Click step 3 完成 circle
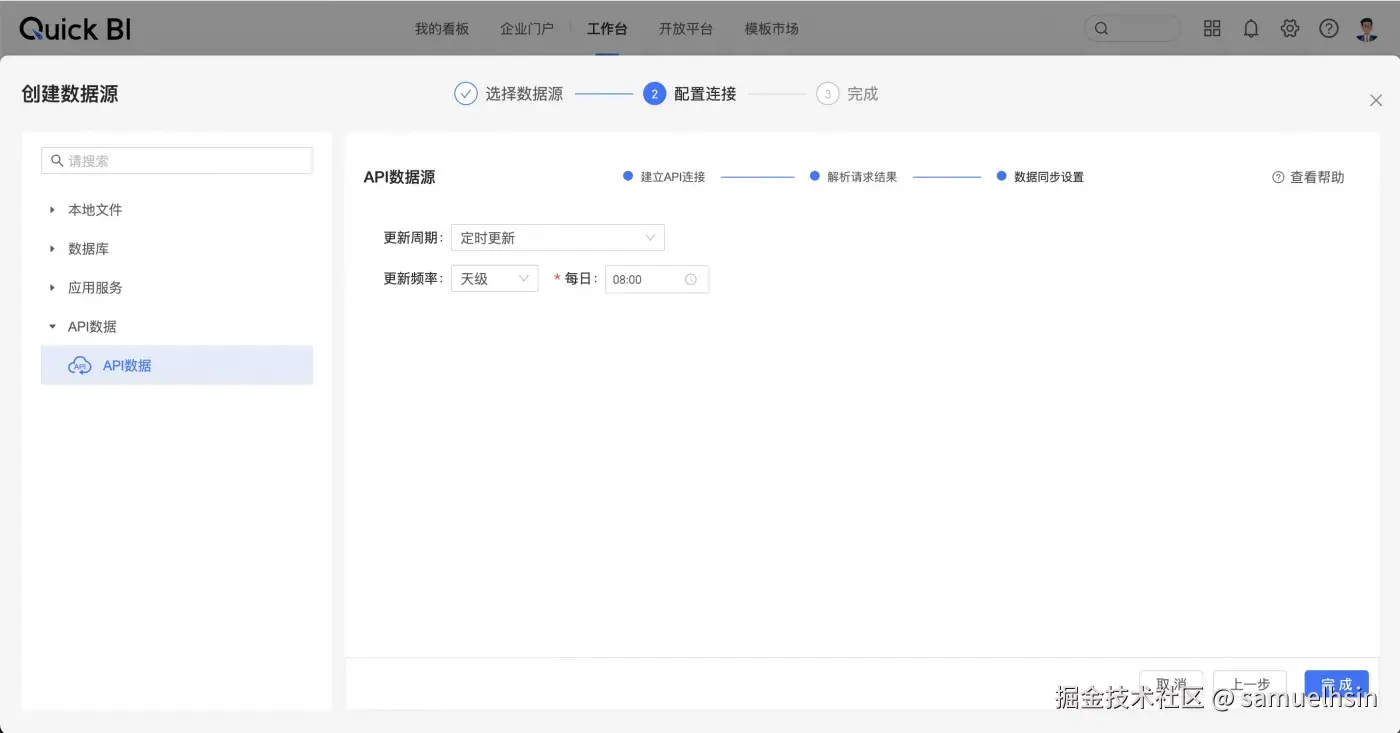The image size is (1400, 733). (x=828, y=94)
